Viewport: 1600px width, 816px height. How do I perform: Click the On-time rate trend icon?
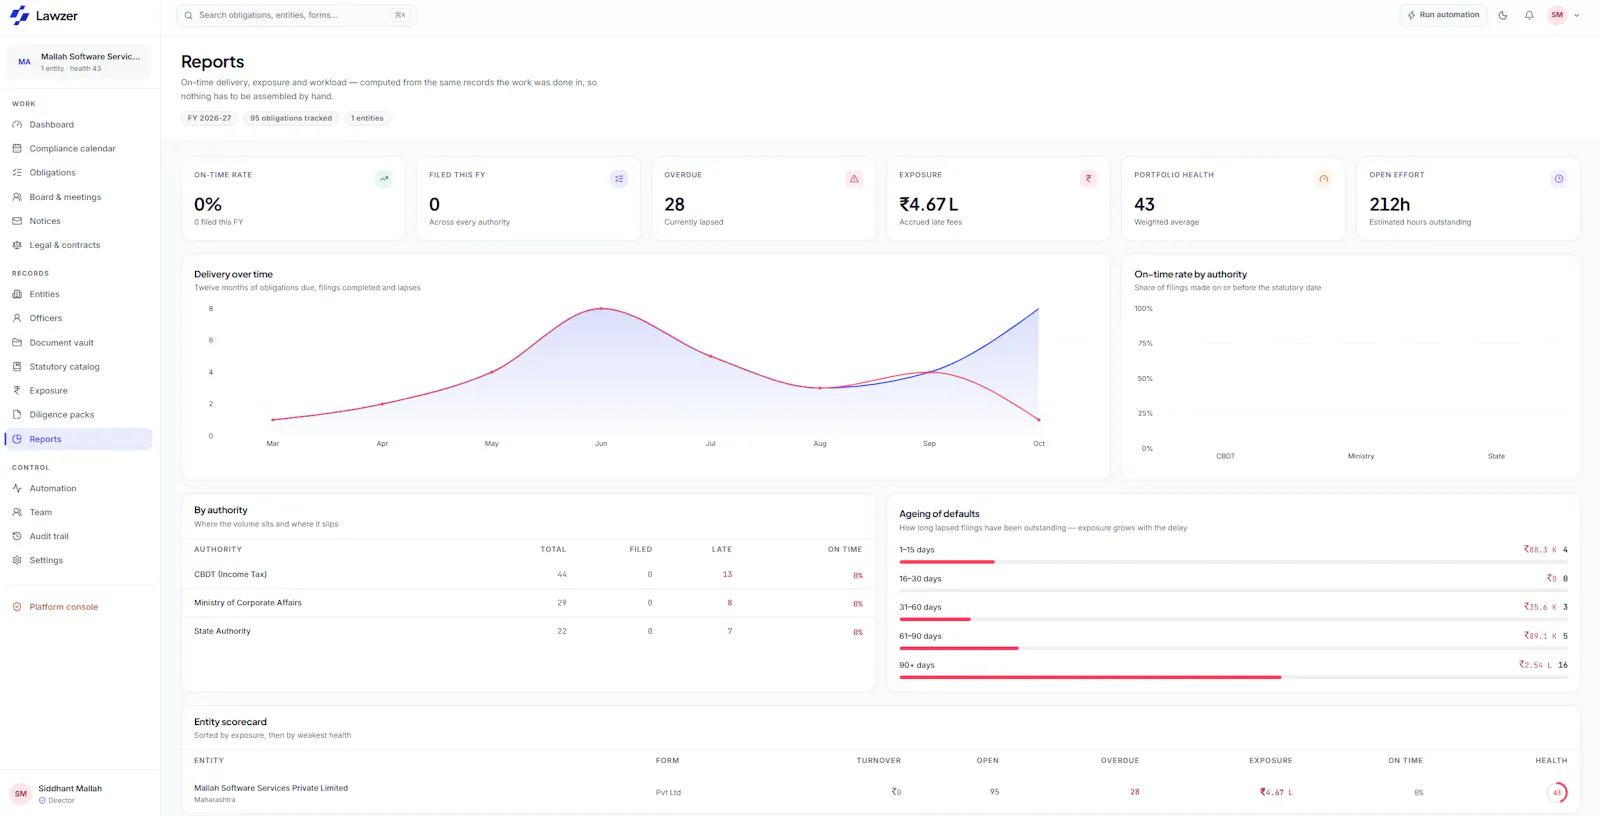pyautogui.click(x=384, y=179)
